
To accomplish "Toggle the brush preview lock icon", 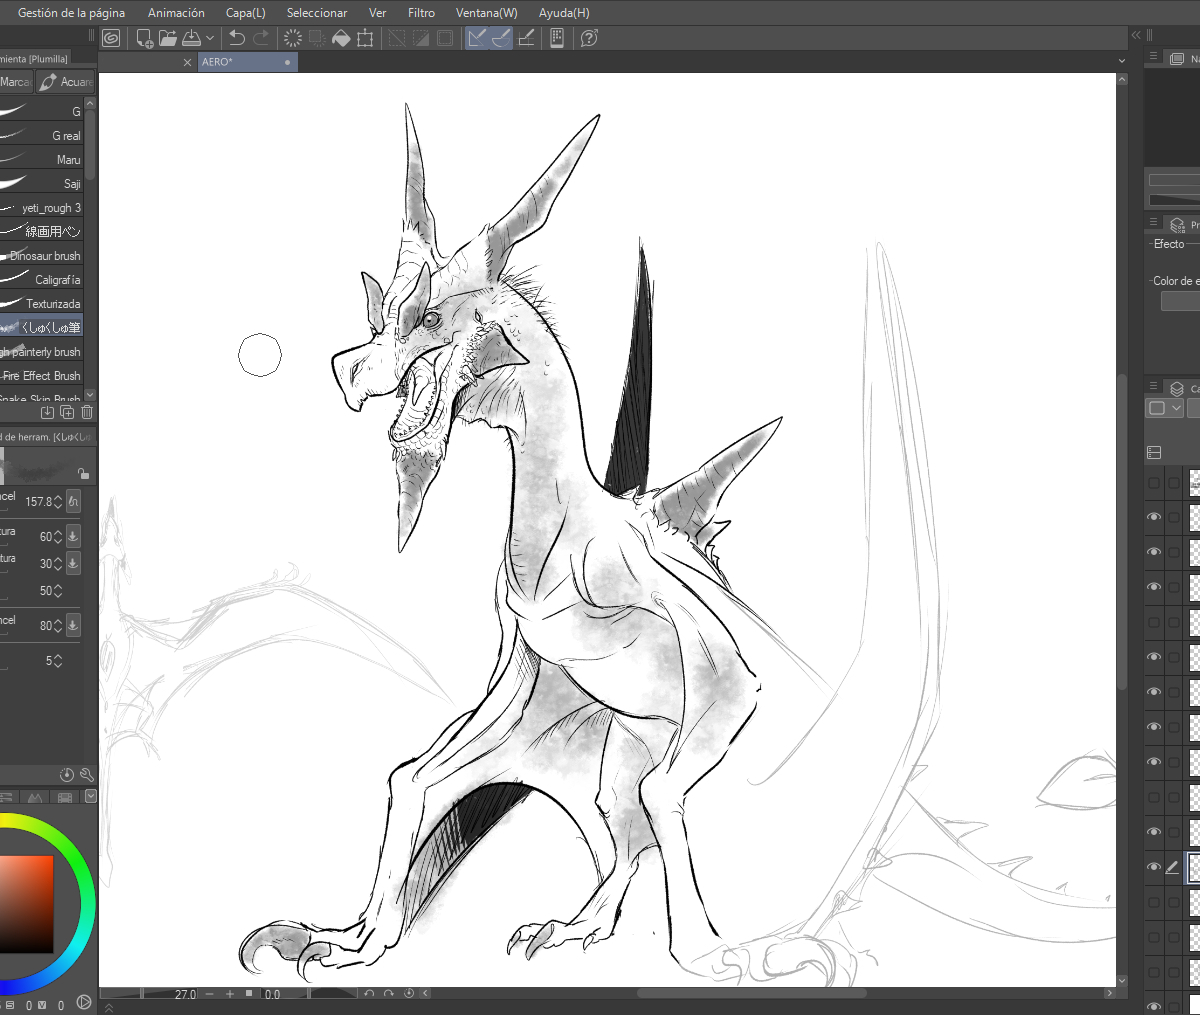I will (x=83, y=473).
